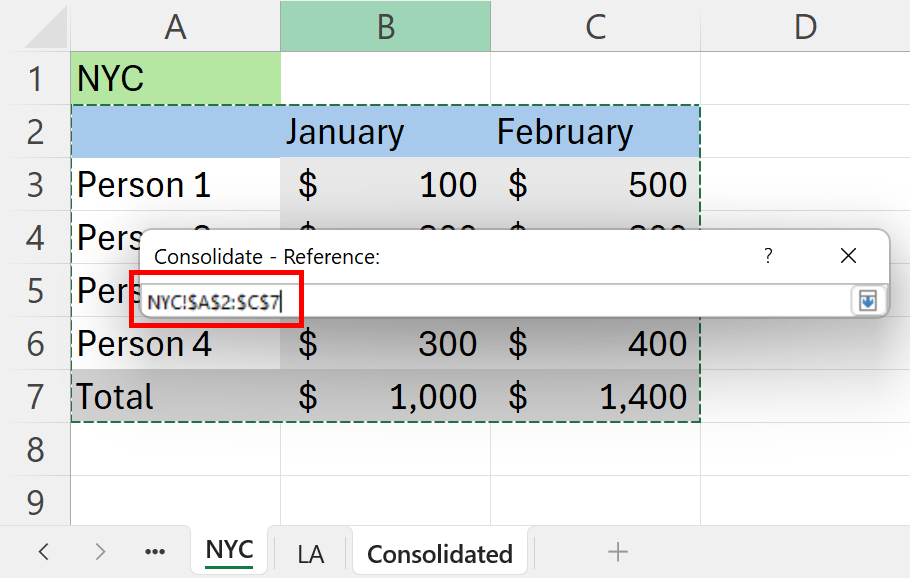
Task: Select the Total 1,400 cell
Action: tap(595, 396)
